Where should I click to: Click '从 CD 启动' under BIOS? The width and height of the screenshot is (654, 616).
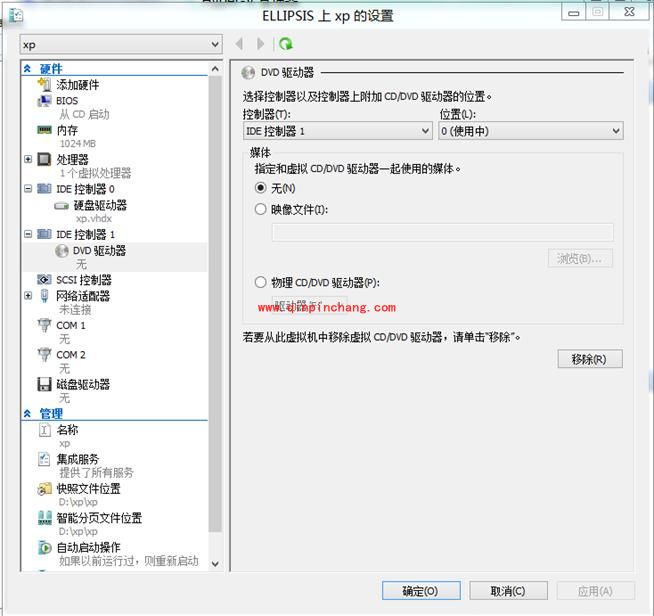coord(84,114)
